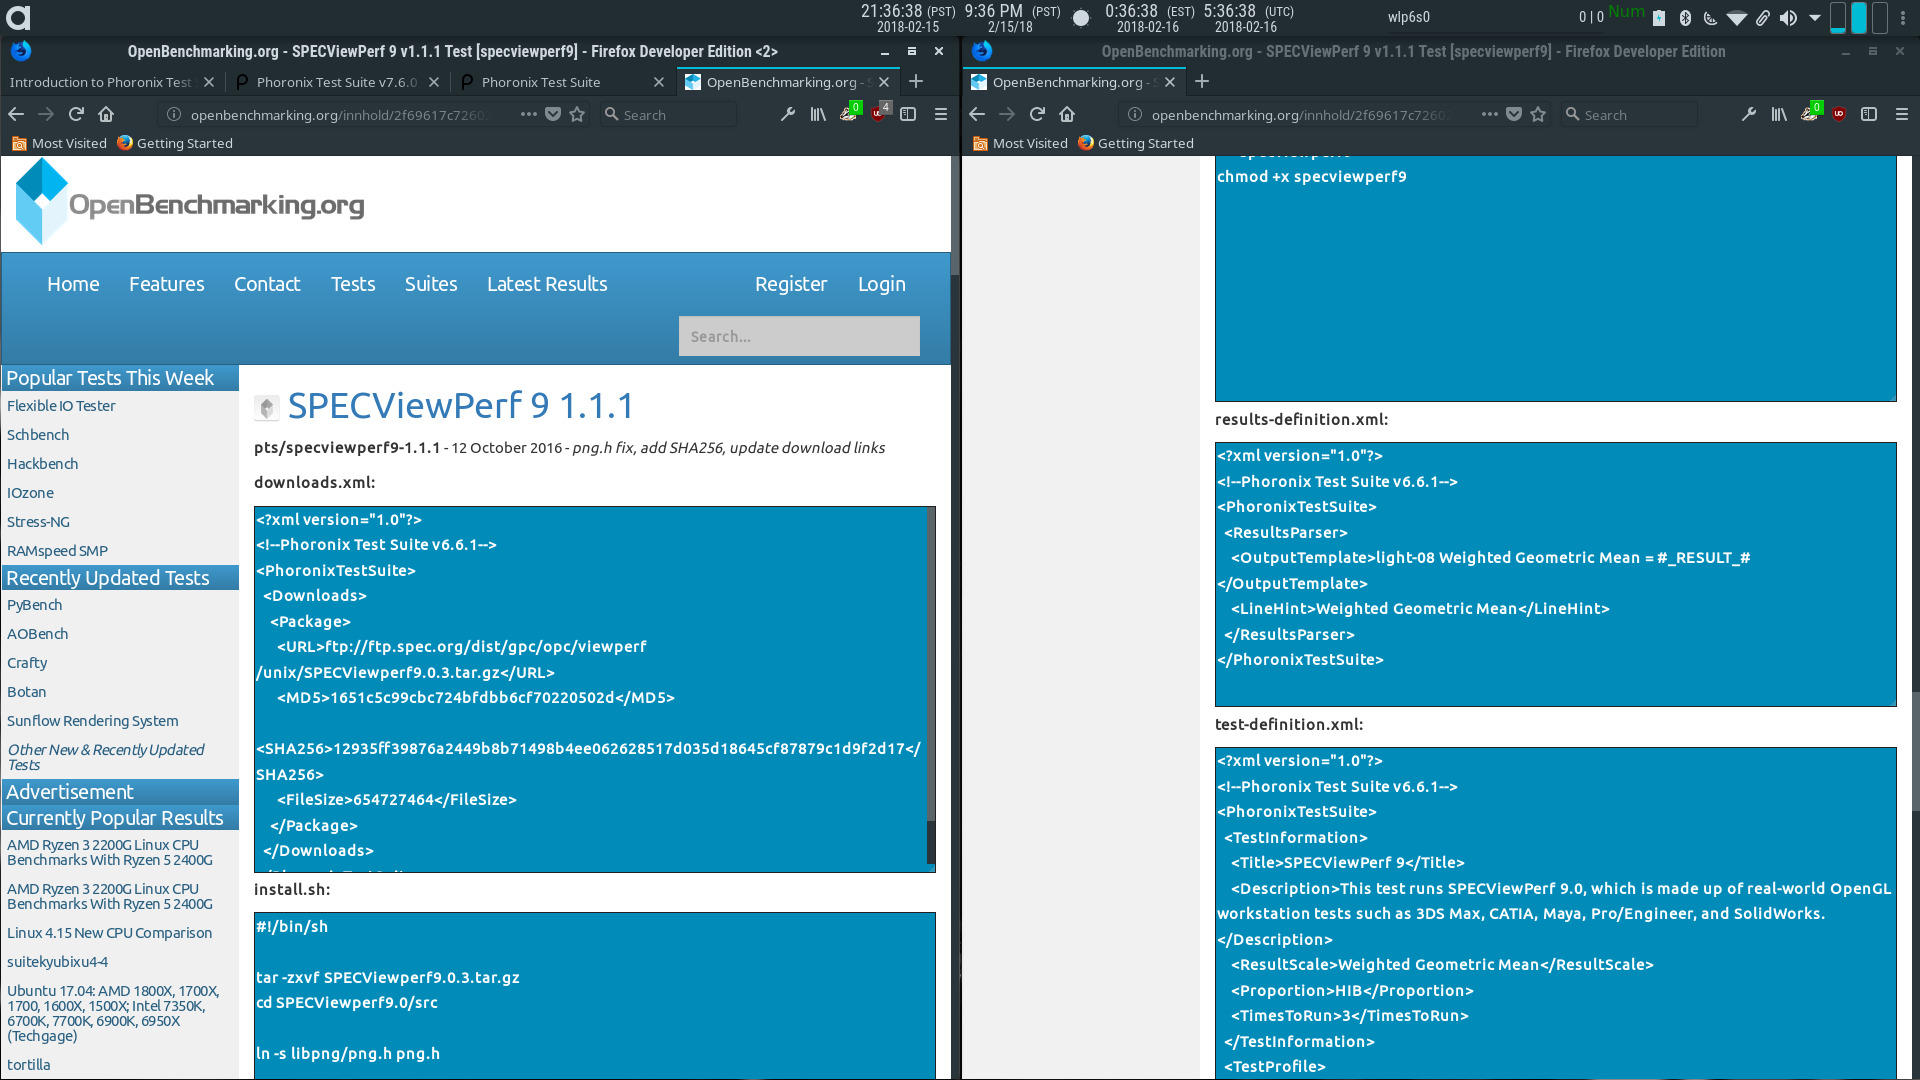1920x1080 pixels.
Task: Open Flexible IO Tester test link
Action: pos(61,406)
